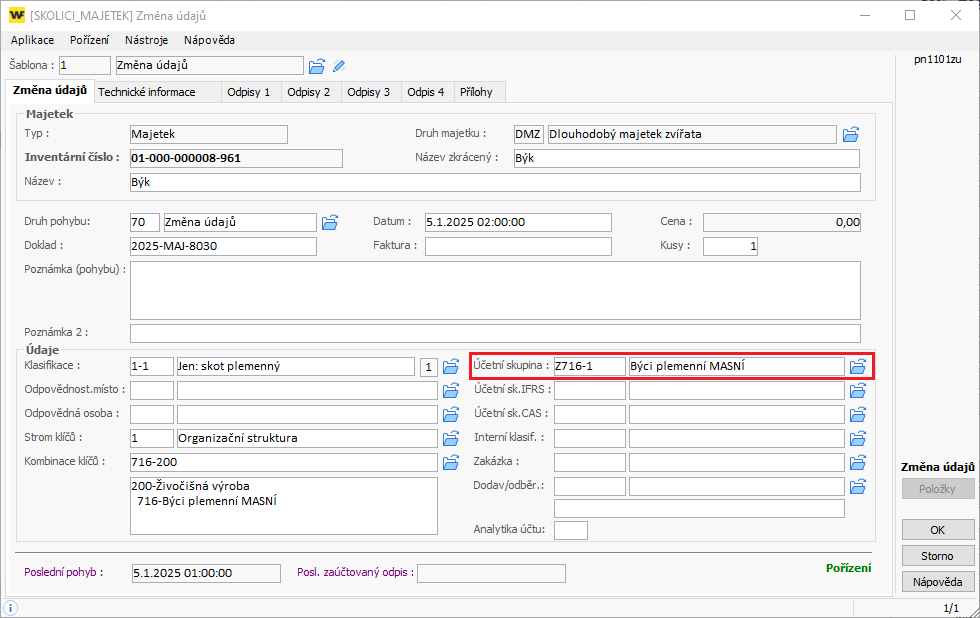Click into the Poznámka (pohybu) text area
The width and height of the screenshot is (980, 618).
[x=495, y=289]
